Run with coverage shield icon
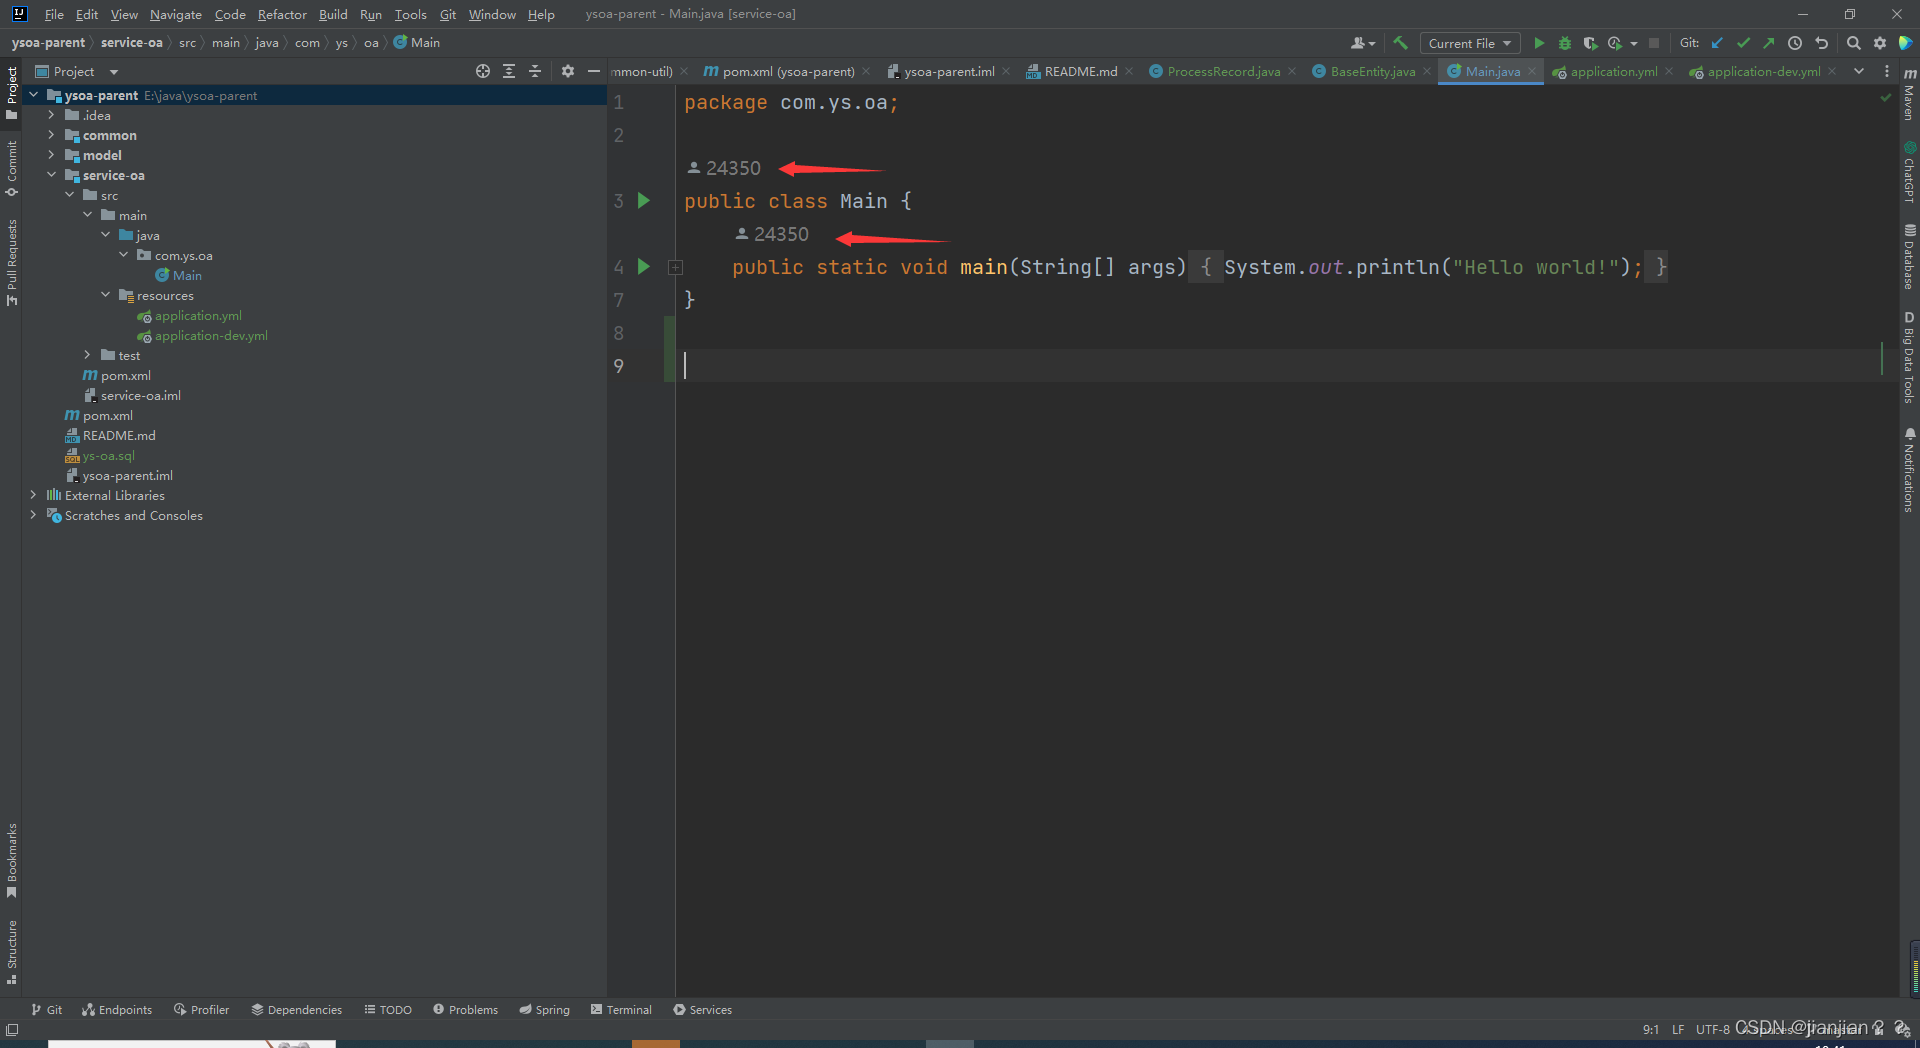Screen dimensions: 1920x1048 click(1590, 43)
